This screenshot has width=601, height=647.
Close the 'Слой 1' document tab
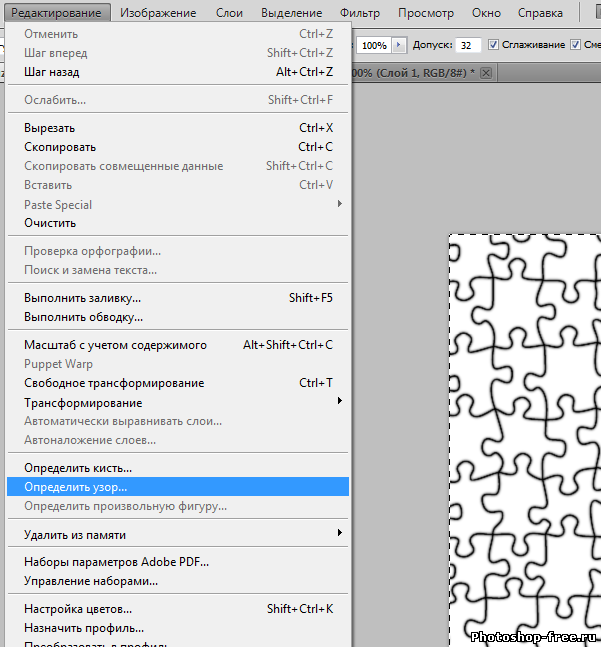(486, 74)
